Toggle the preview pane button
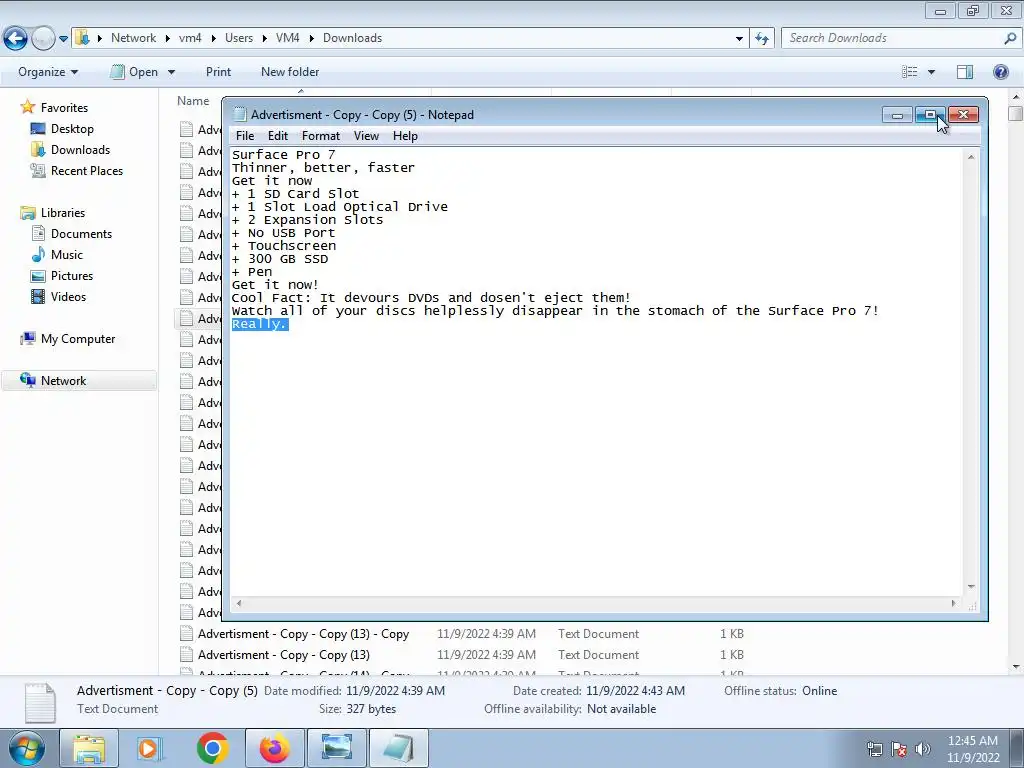The height and width of the screenshot is (768, 1024). [x=965, y=72]
